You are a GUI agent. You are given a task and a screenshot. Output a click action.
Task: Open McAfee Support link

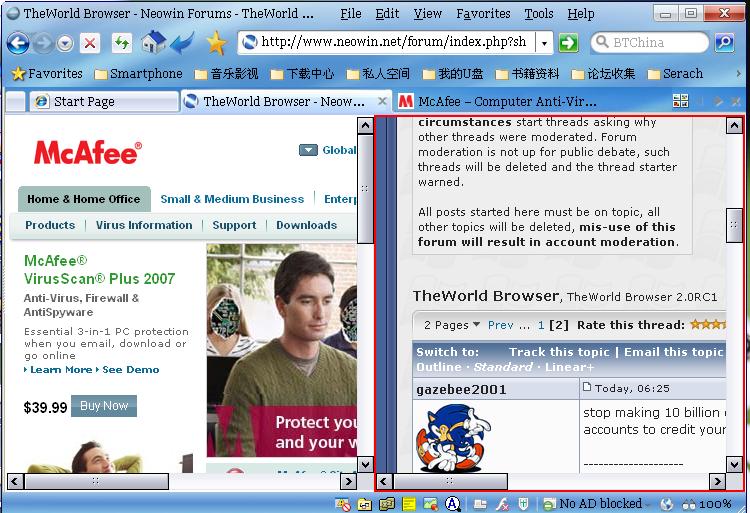tap(234, 225)
